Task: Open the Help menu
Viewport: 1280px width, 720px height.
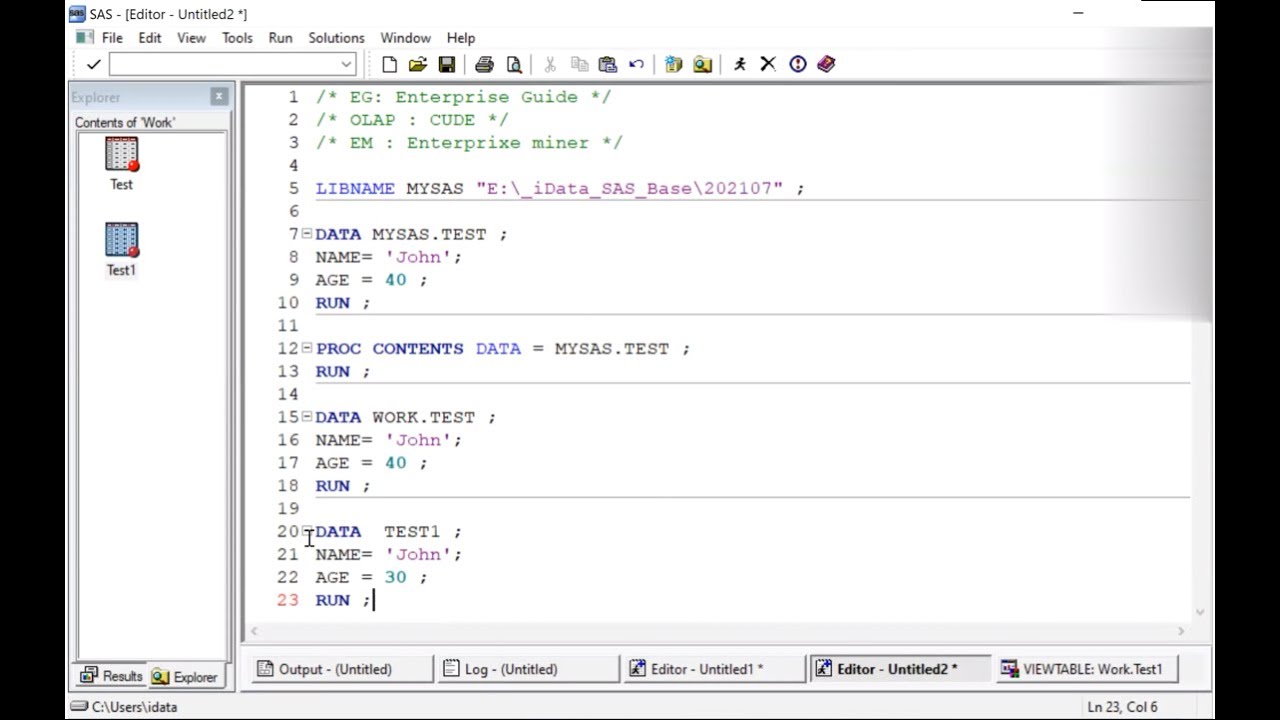Action: pos(461,38)
